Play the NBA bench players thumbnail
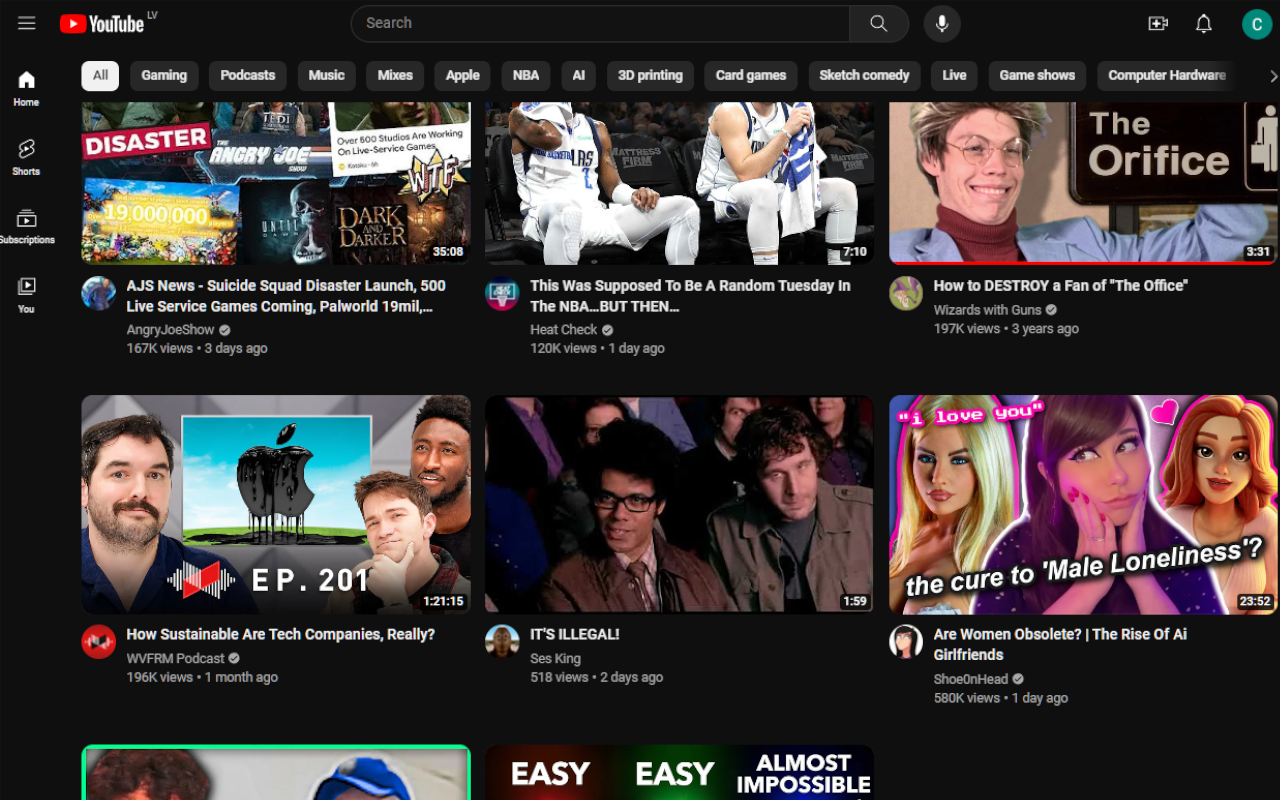 tap(679, 183)
